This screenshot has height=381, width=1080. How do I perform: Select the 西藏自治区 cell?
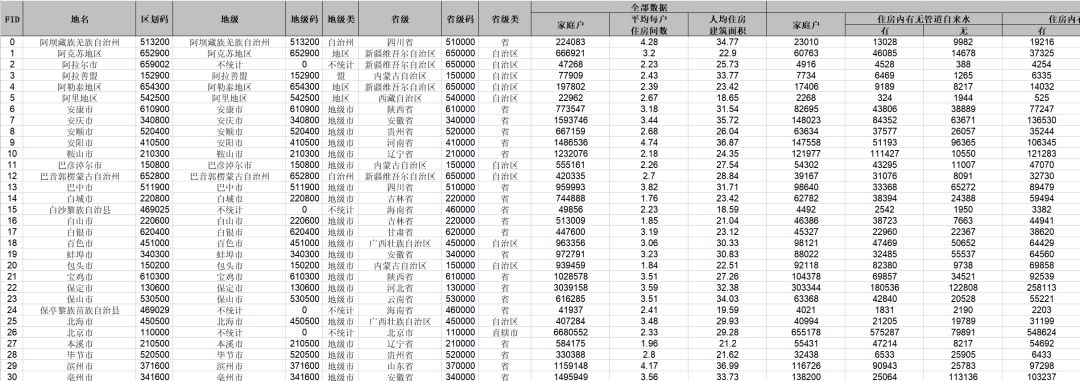pos(399,98)
